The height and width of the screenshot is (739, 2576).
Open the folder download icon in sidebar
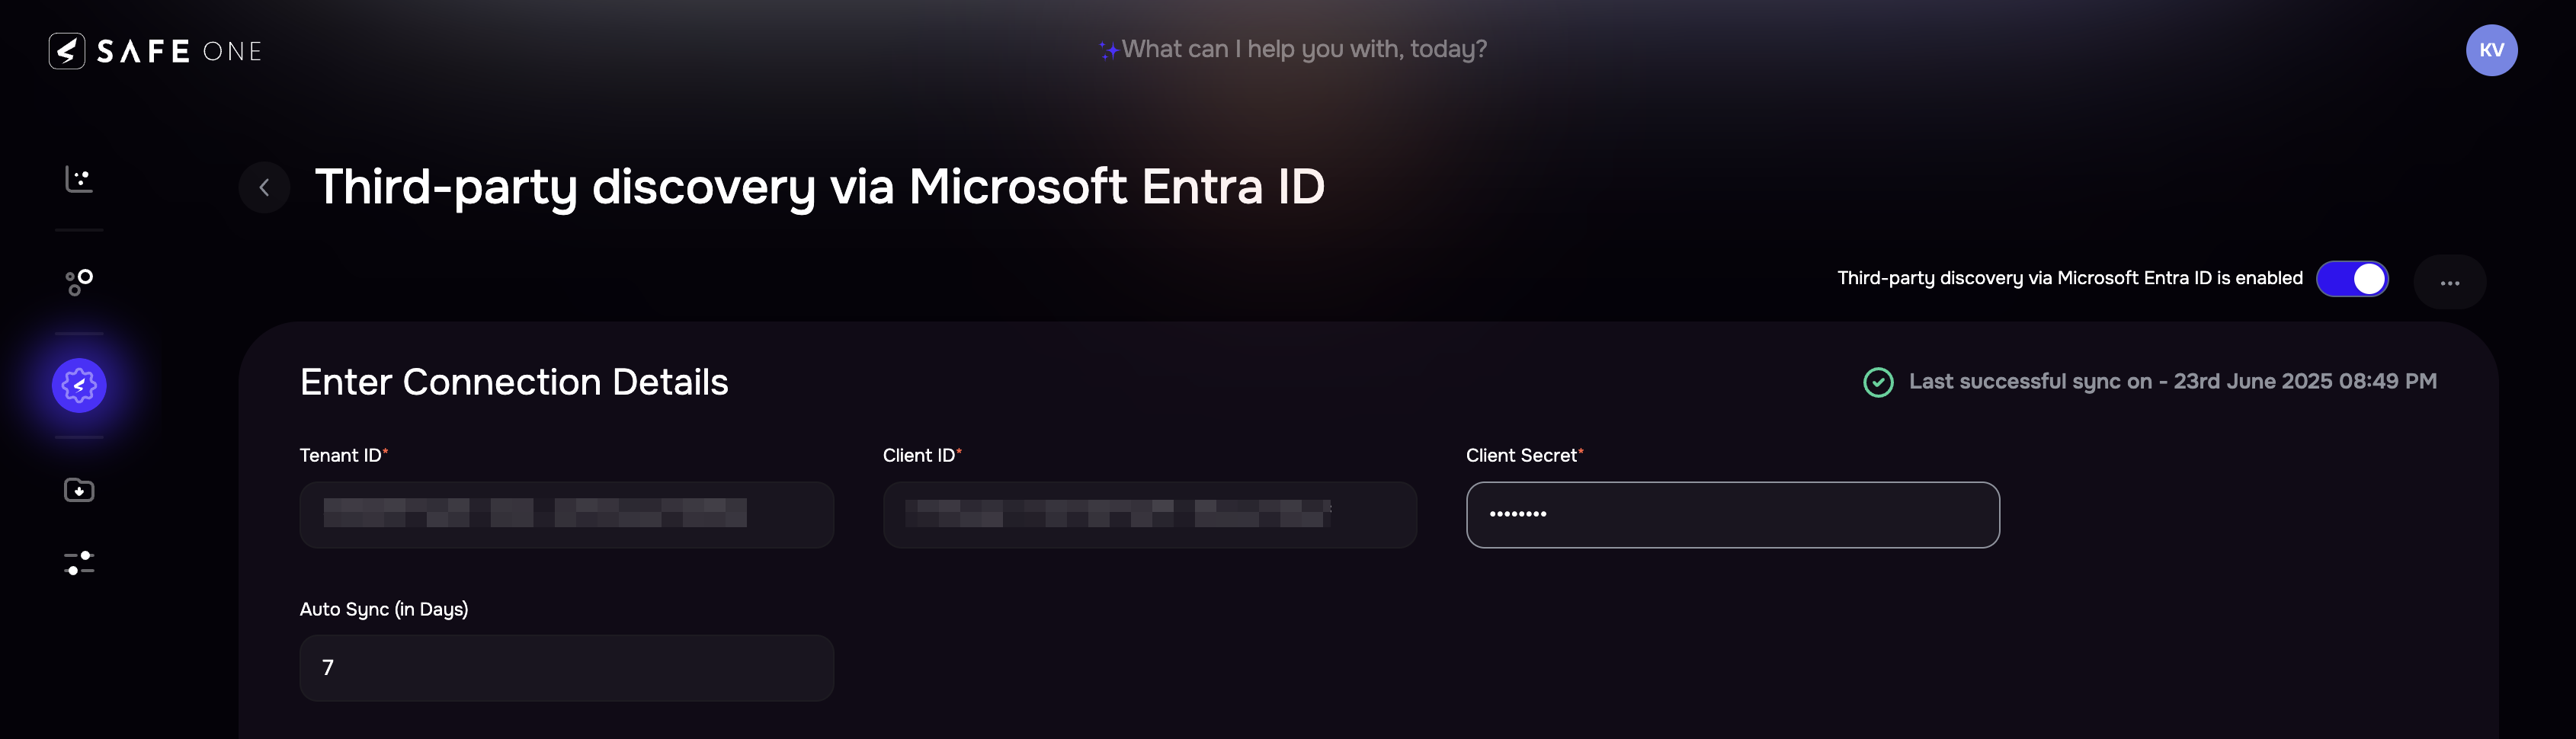coord(79,490)
